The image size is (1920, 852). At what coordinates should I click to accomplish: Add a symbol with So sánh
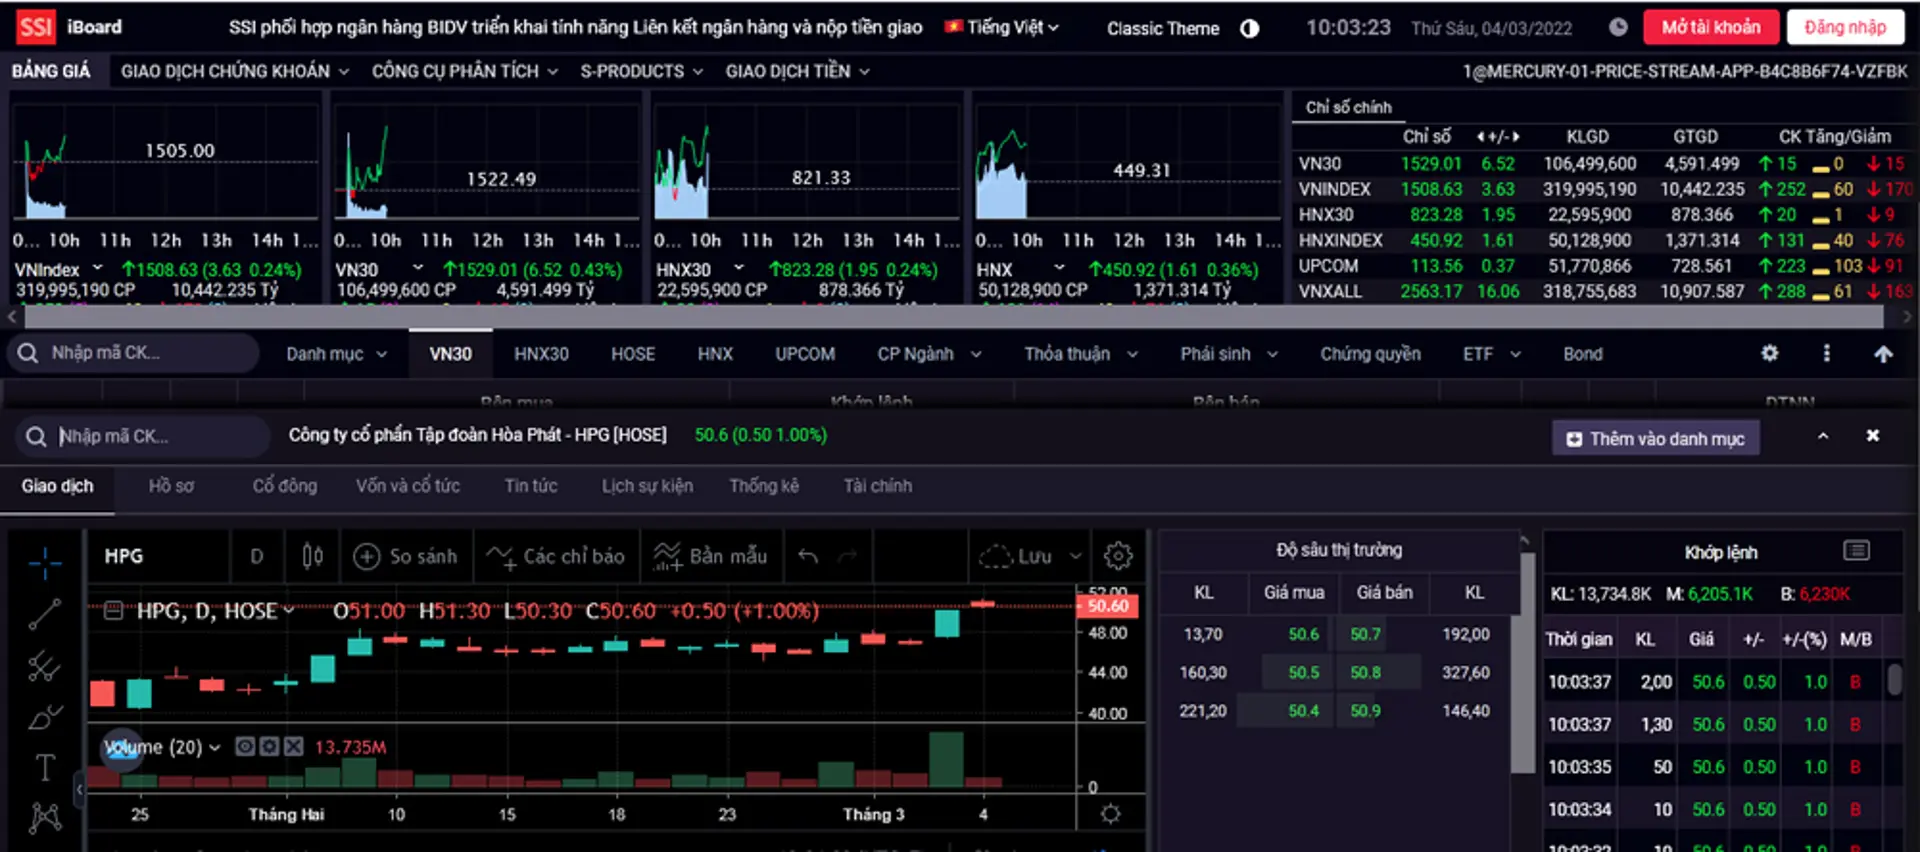tap(406, 556)
